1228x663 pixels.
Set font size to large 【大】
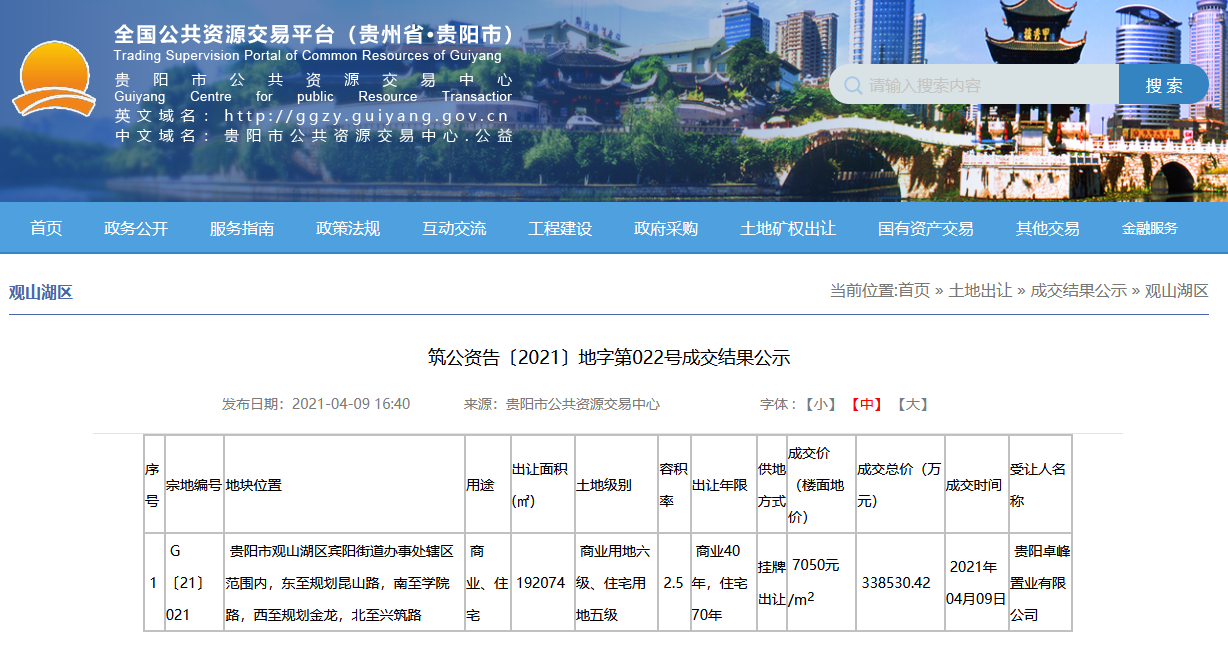click(x=912, y=404)
